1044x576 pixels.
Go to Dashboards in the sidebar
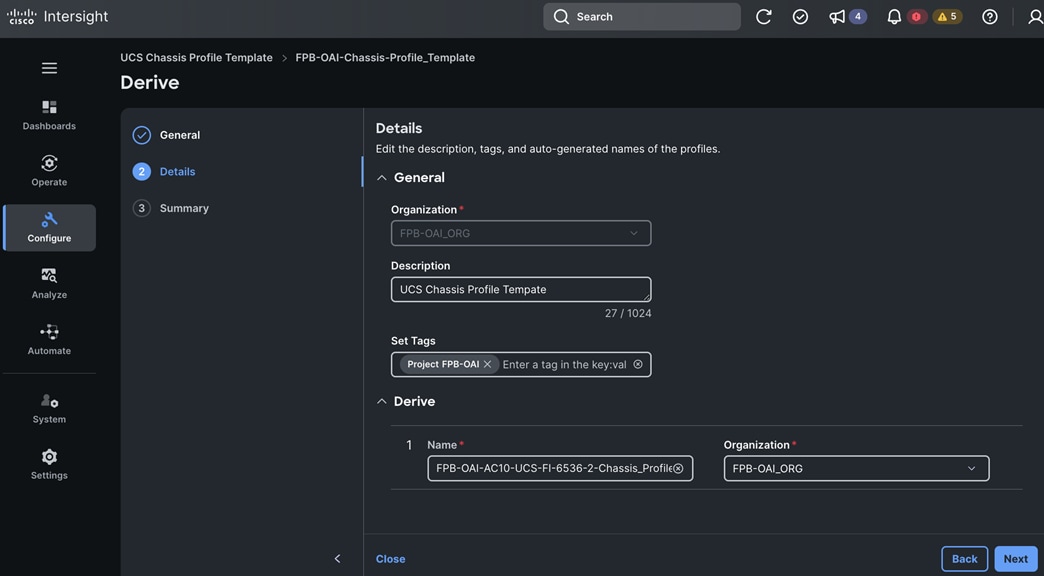click(49, 115)
